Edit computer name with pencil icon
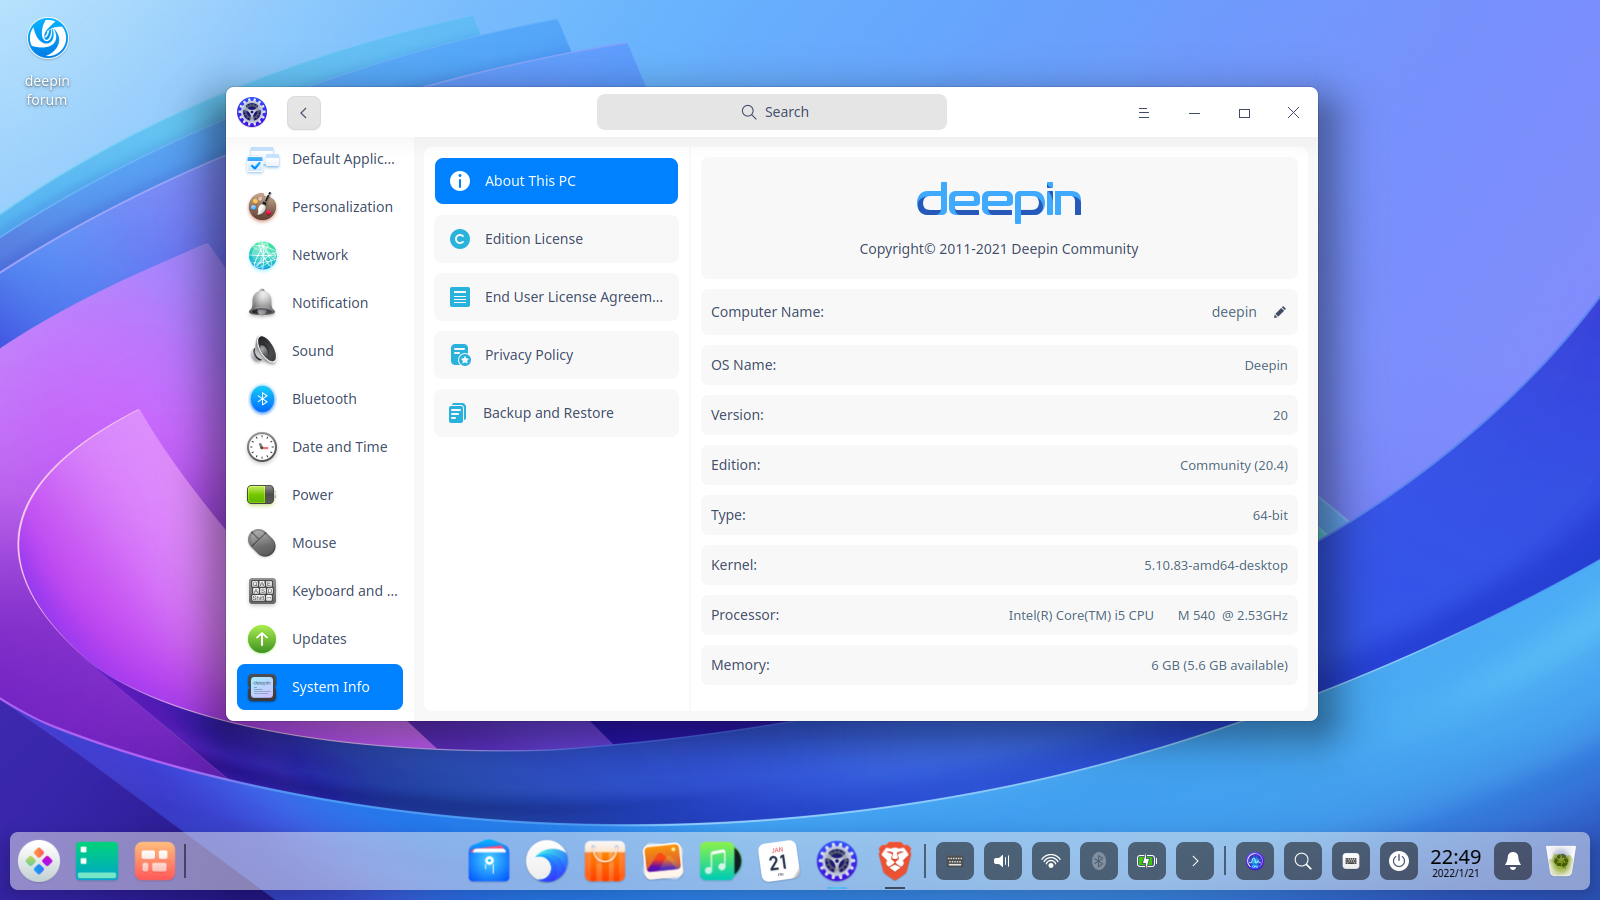1600x900 pixels. pyautogui.click(x=1279, y=312)
